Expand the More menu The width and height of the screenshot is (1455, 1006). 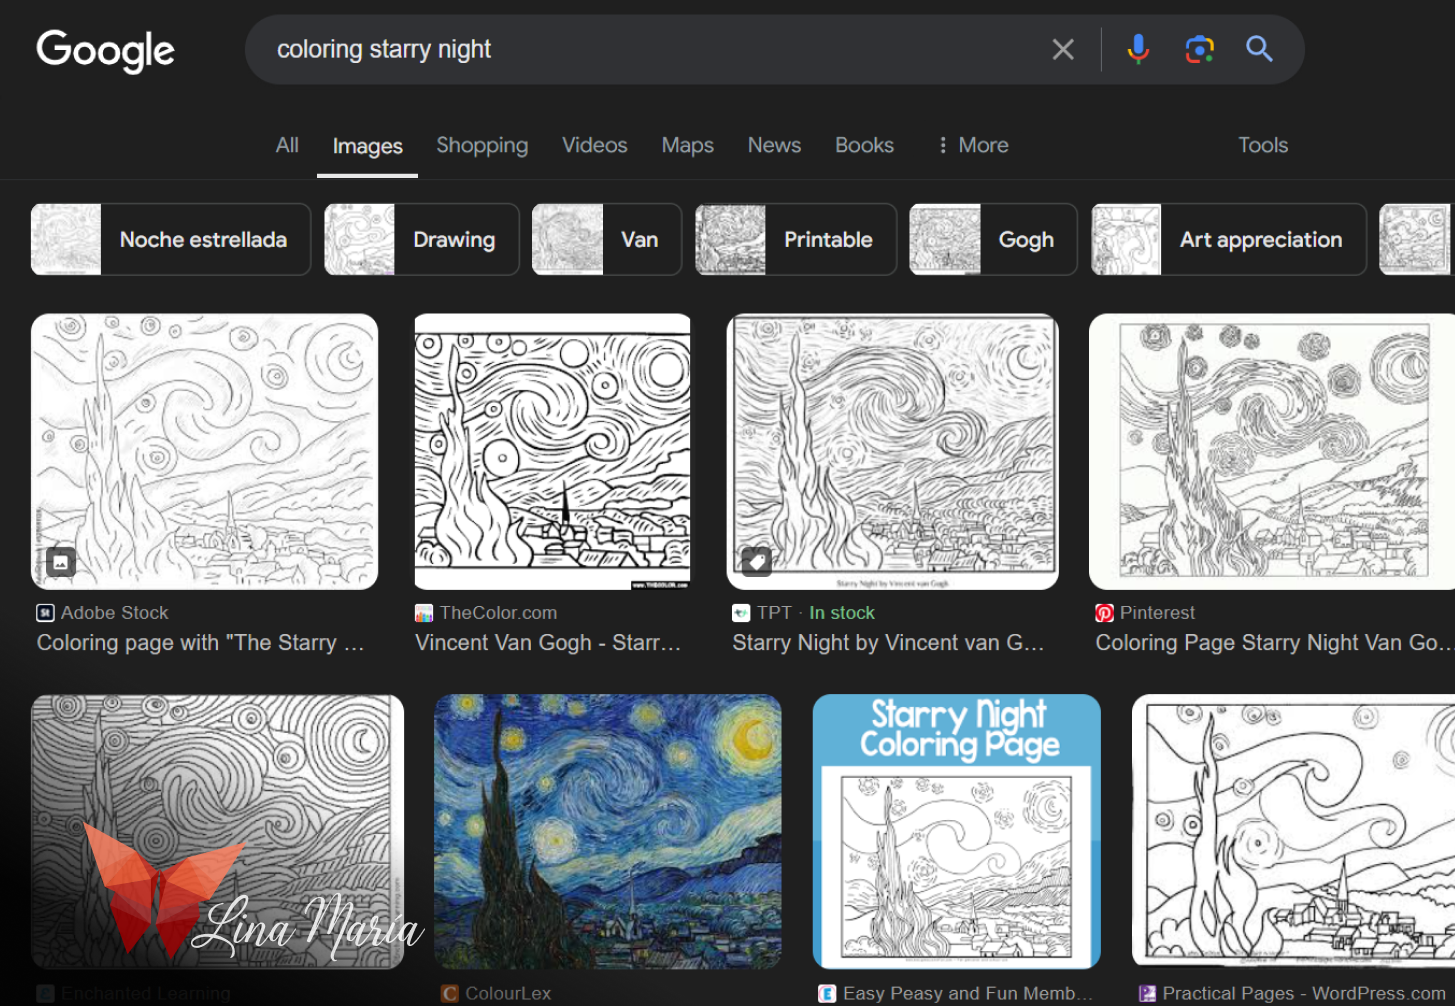point(973,145)
